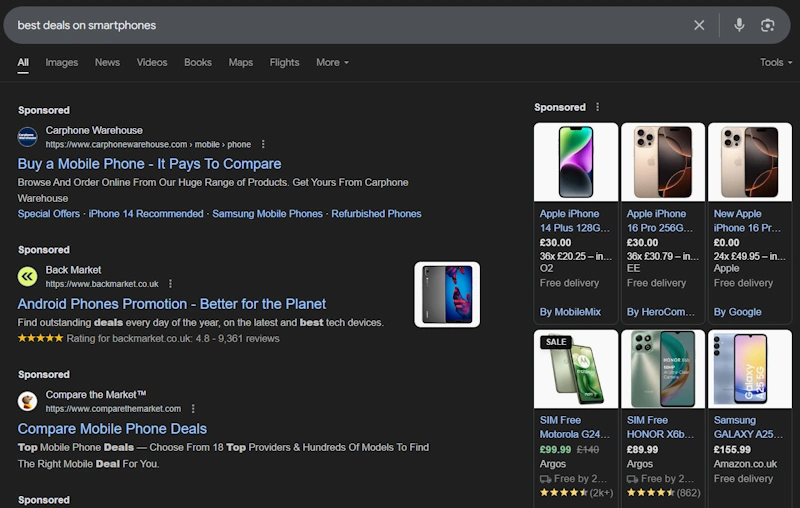Image resolution: width=800 pixels, height=508 pixels.
Task: Click the Motorola G24 SALE product image
Action: [x=576, y=369]
